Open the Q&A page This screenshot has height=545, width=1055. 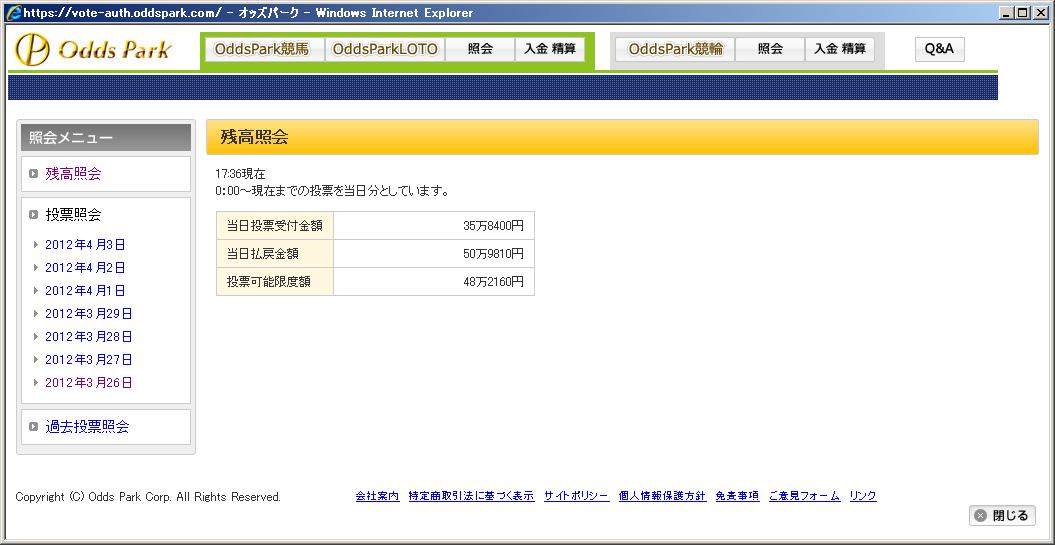click(940, 49)
